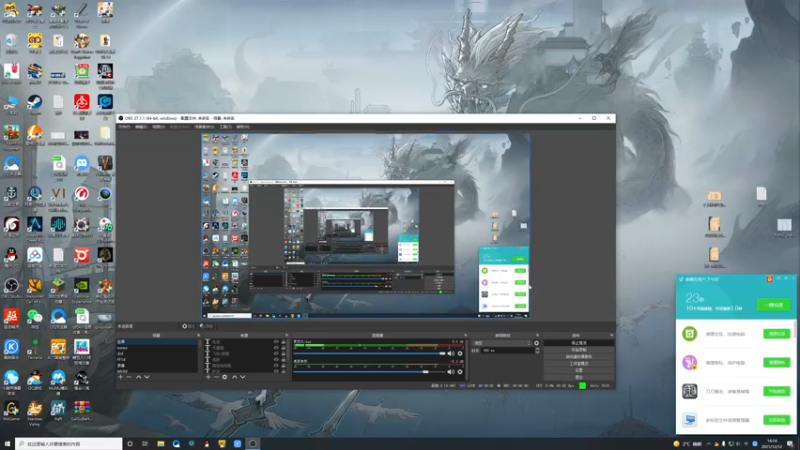Screen dimensions: 800x450
Task: Remove the selected scene with the minus icon
Action: [x=129, y=377]
